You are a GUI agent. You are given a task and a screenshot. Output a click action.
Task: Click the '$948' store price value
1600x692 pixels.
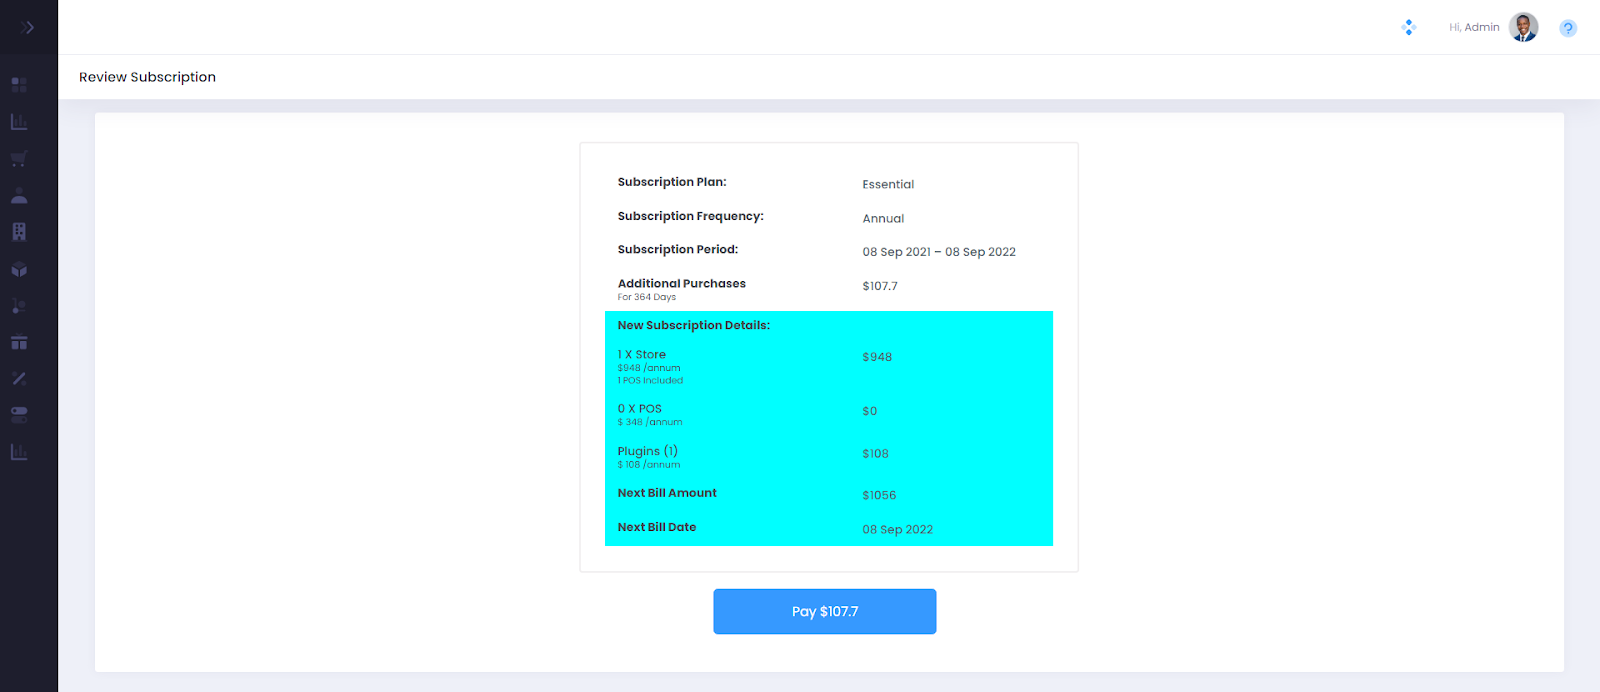(877, 357)
